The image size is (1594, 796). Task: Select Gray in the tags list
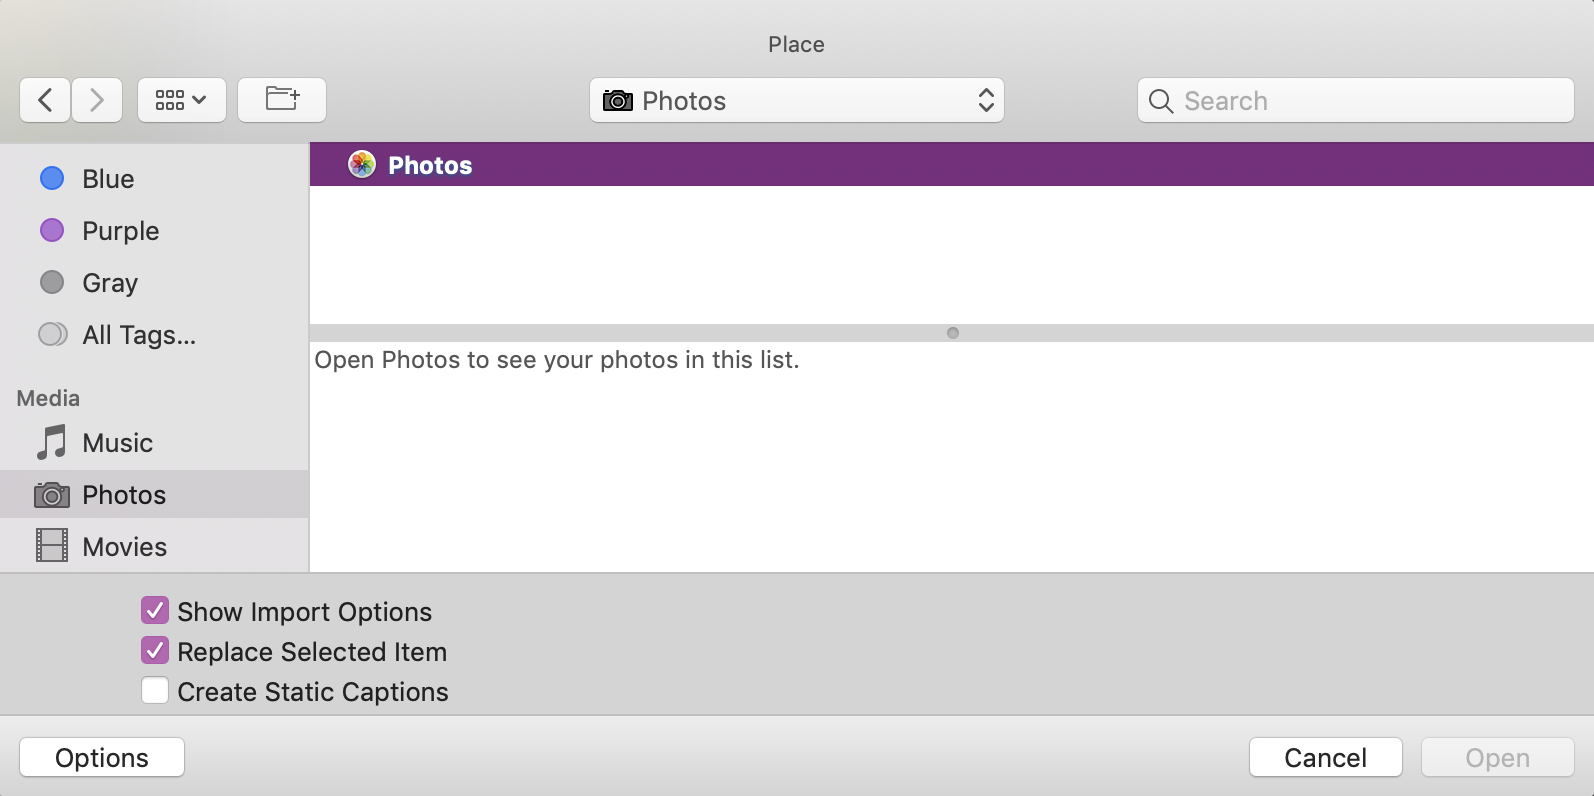tap(52, 282)
